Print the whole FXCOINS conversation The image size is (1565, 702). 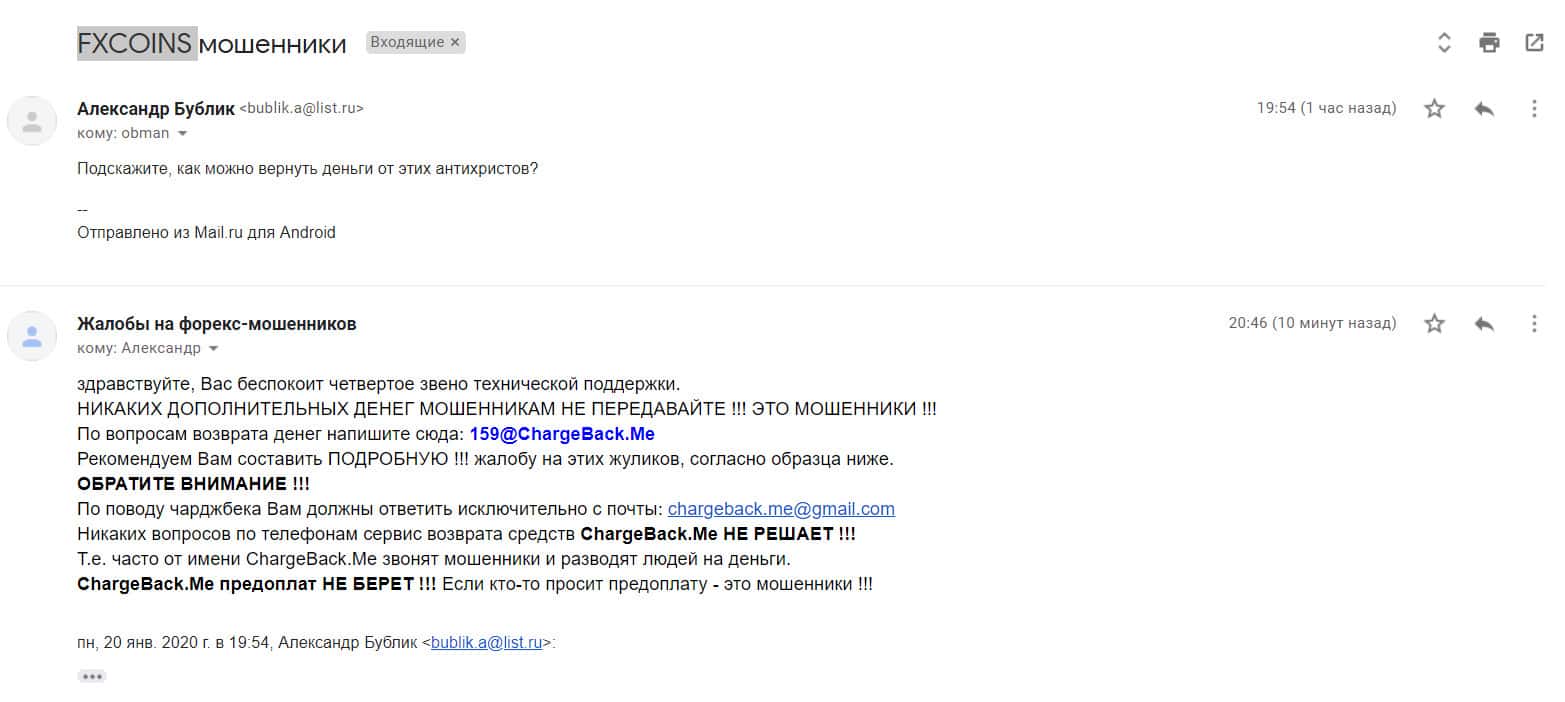(1489, 42)
